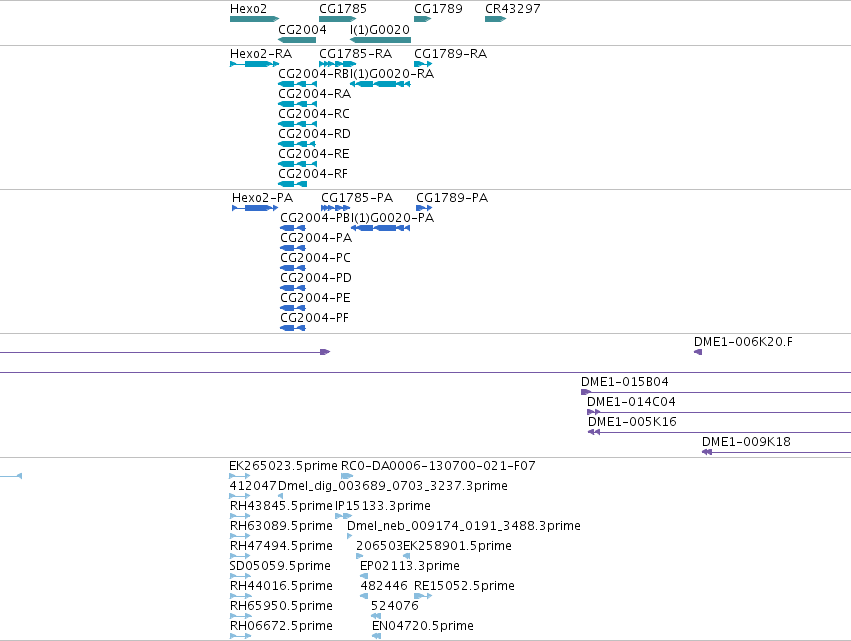This screenshot has height=641, width=851.
Task: Select the RH65950.5prime EST arrow
Action: [241, 616]
